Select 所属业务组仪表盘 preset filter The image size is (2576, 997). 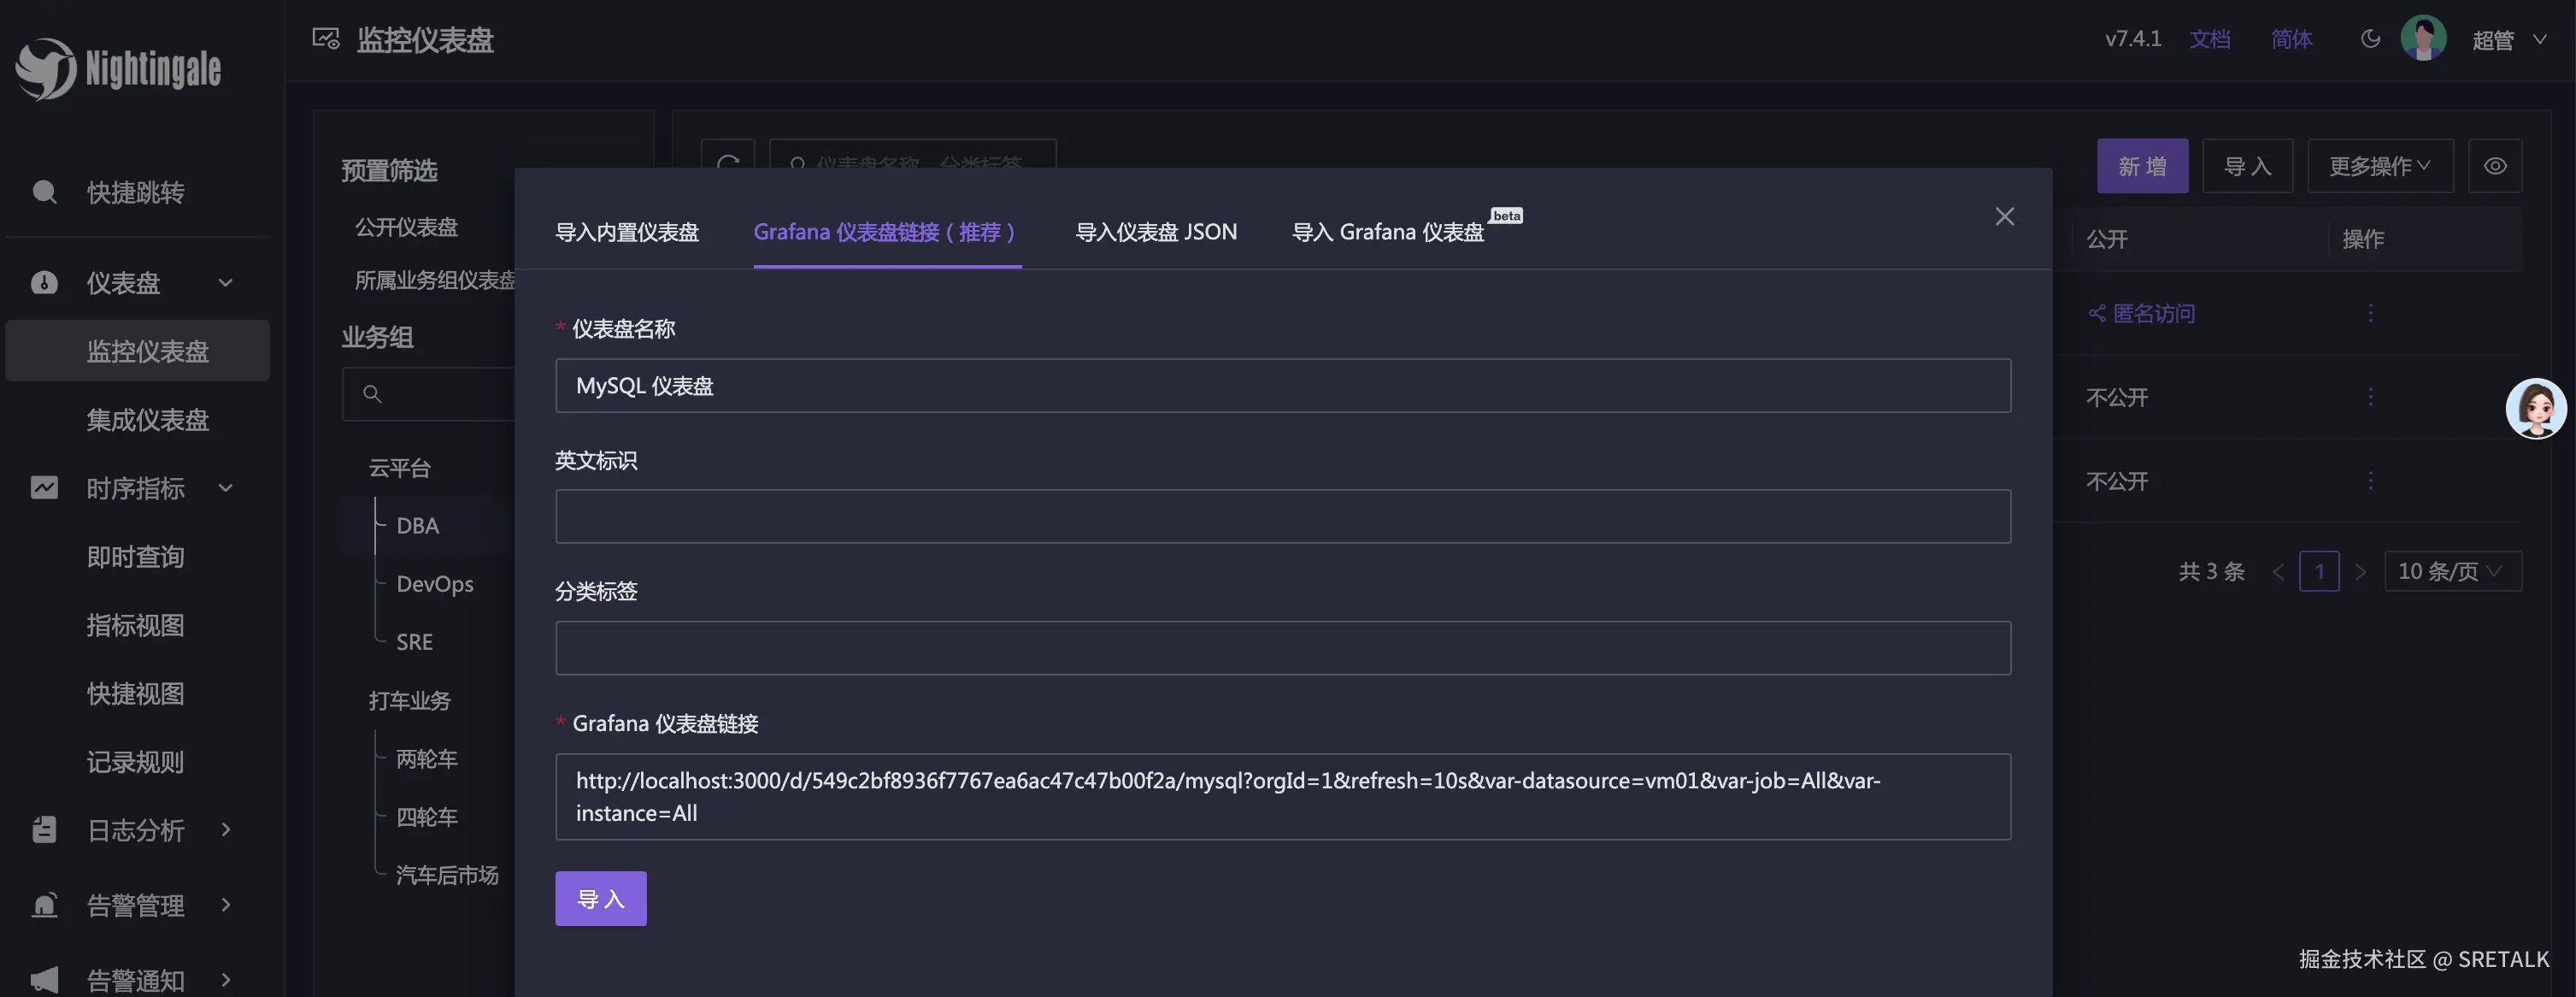[x=435, y=281]
